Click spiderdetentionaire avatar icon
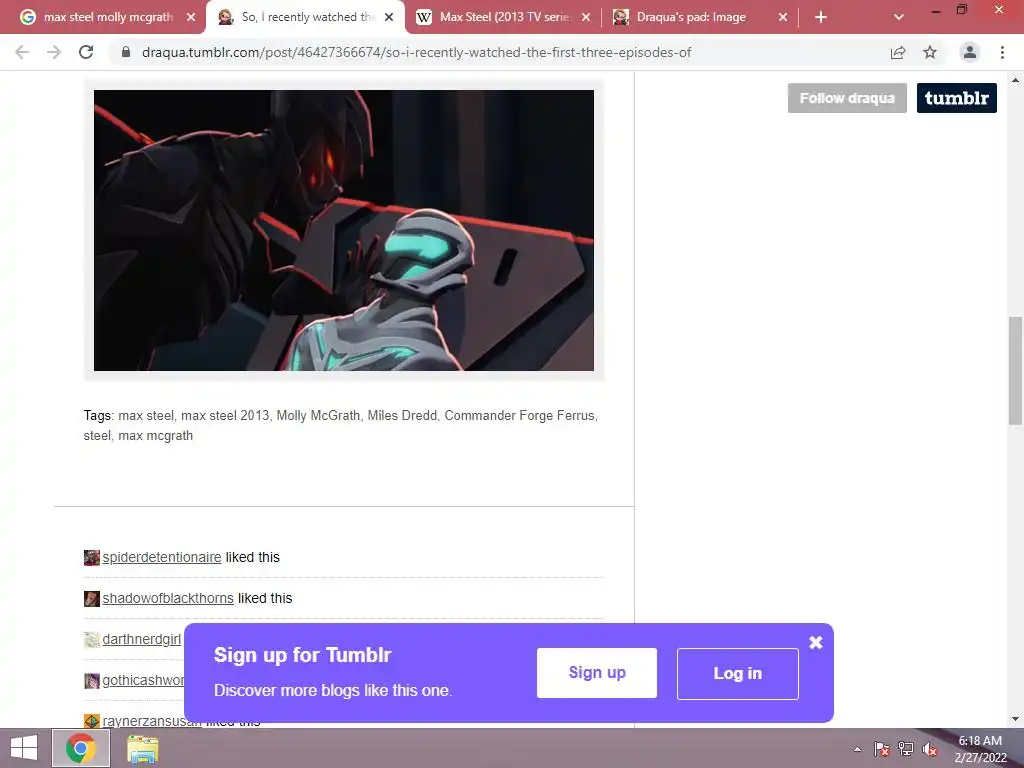 [x=92, y=558]
